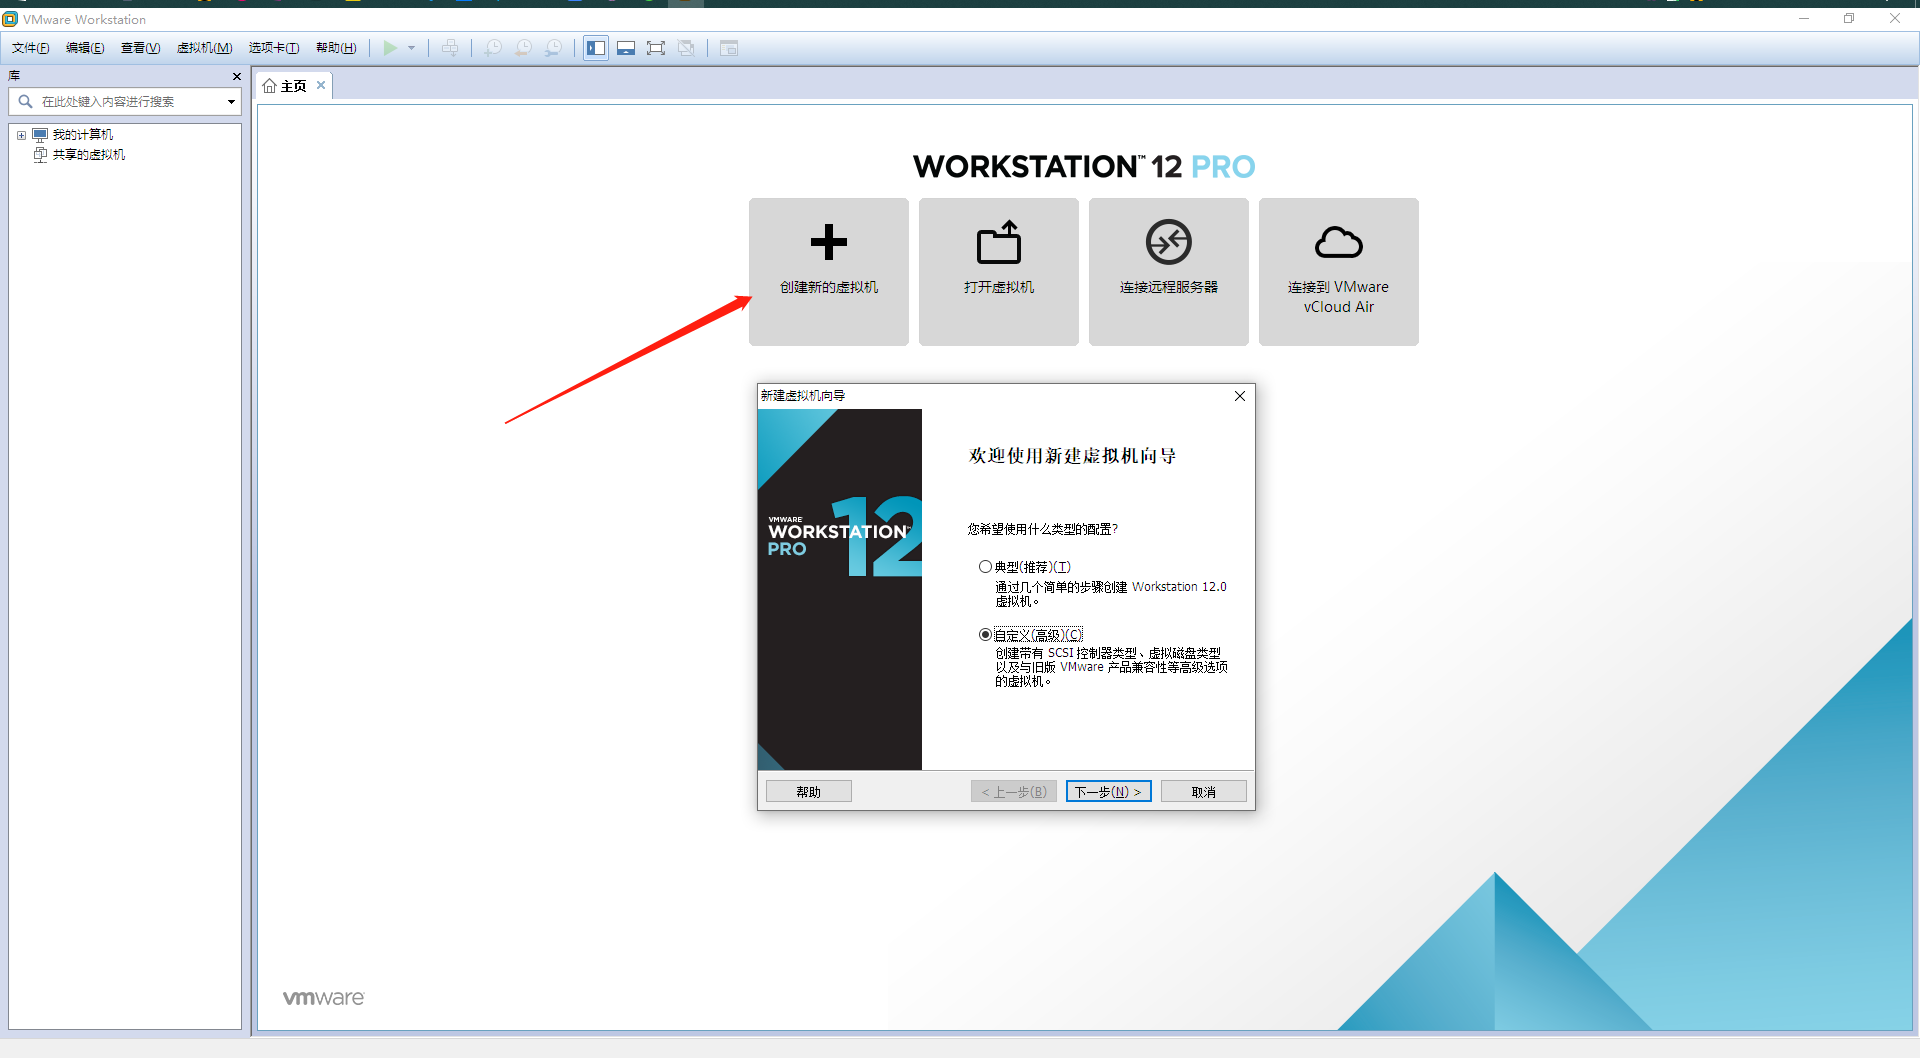Click the VMware Workstation title bar icon
This screenshot has width=1920, height=1058.
click(x=10, y=19)
